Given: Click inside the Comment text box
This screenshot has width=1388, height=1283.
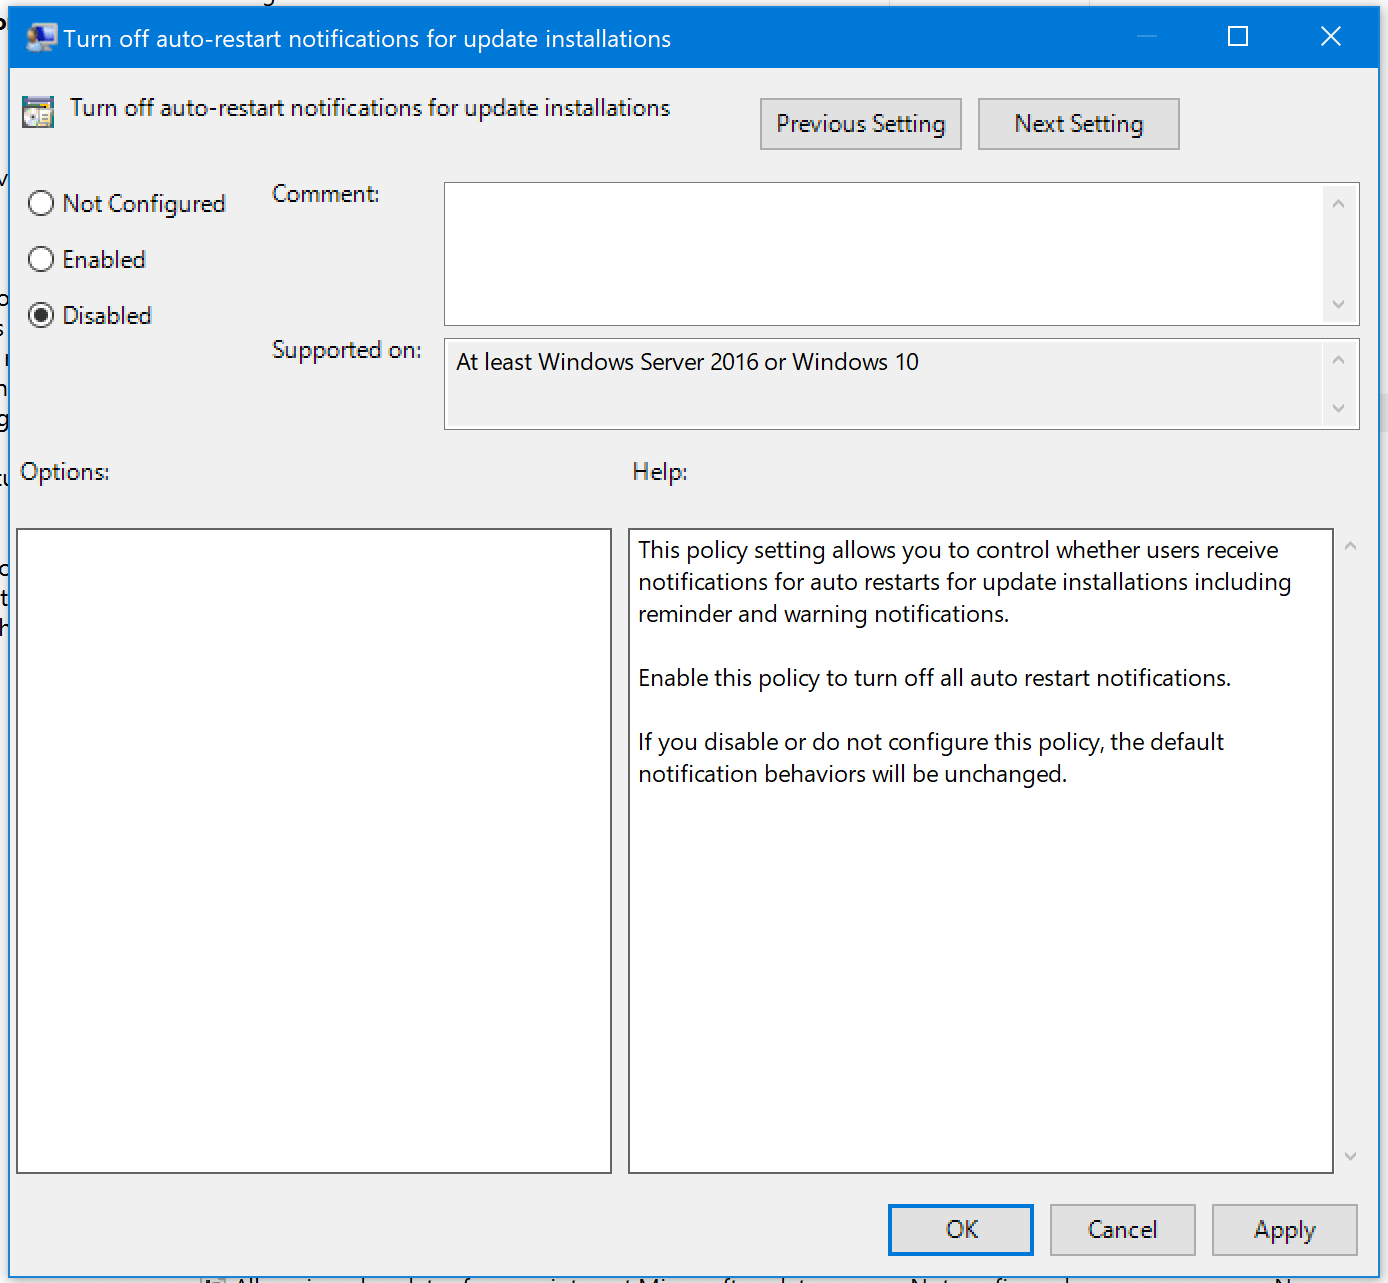Looking at the screenshot, I should tap(883, 254).
